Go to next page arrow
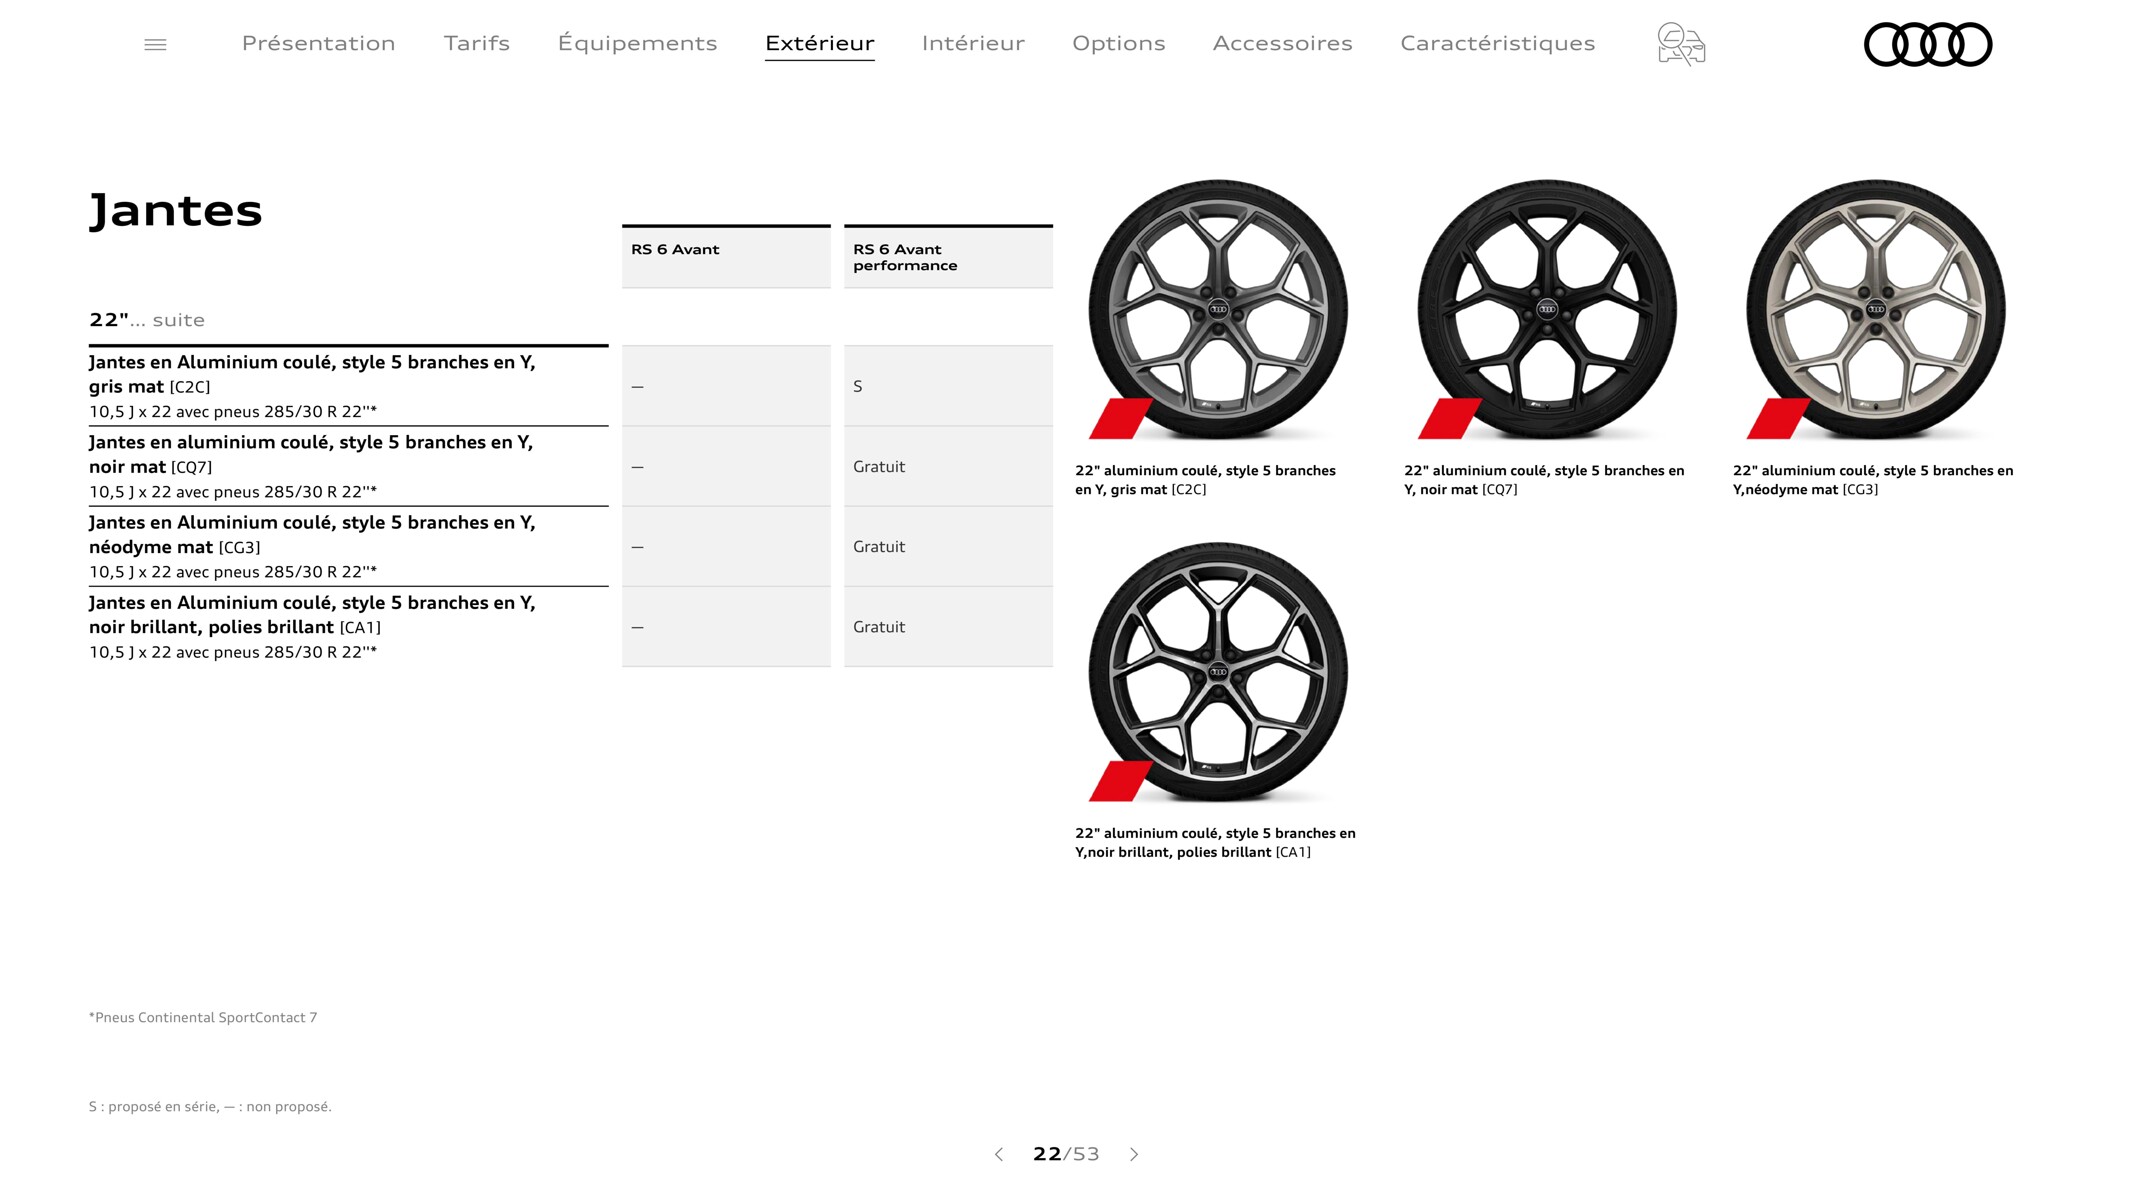 coord(1134,1154)
